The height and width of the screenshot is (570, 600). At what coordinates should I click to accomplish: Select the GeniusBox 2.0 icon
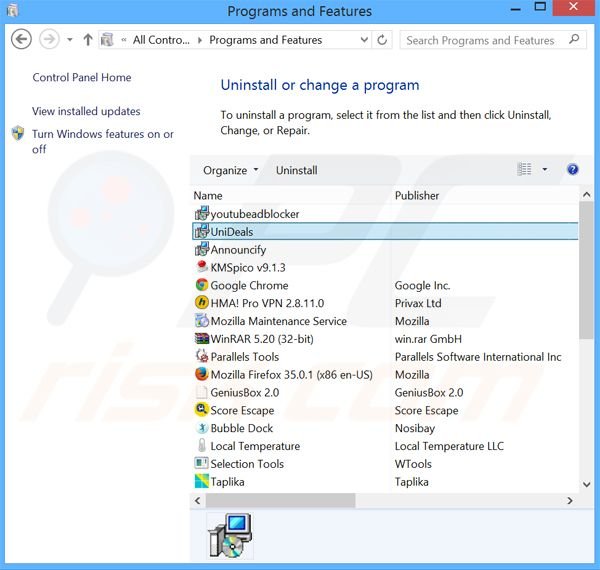click(202, 392)
